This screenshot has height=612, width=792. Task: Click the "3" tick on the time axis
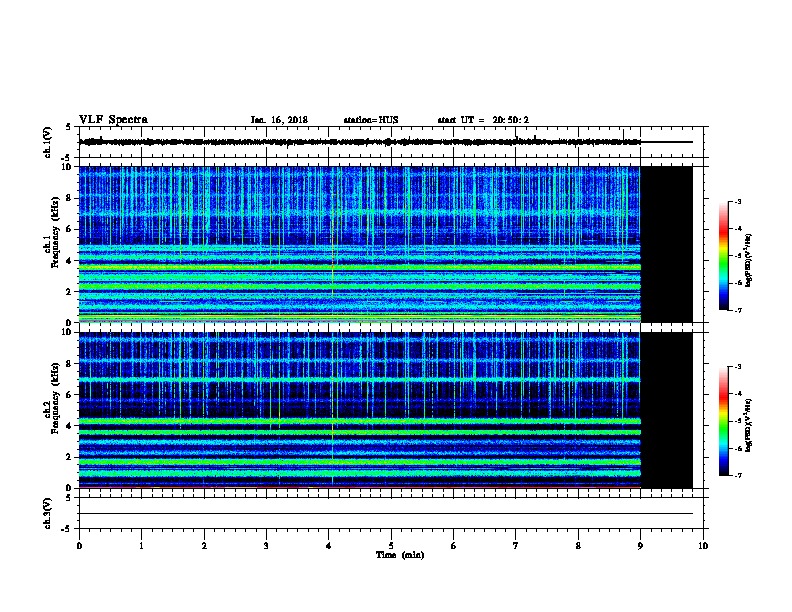(266, 546)
